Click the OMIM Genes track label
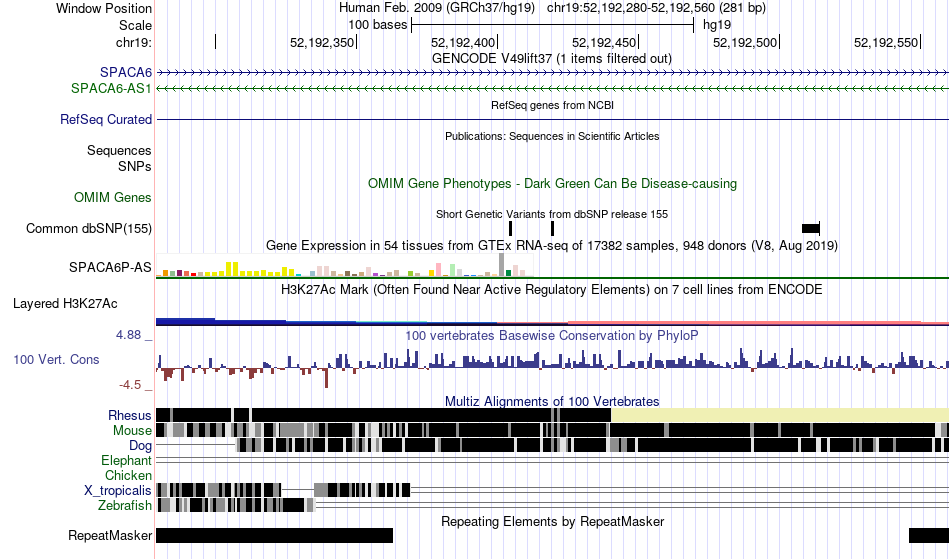The image size is (950, 559). point(113,197)
